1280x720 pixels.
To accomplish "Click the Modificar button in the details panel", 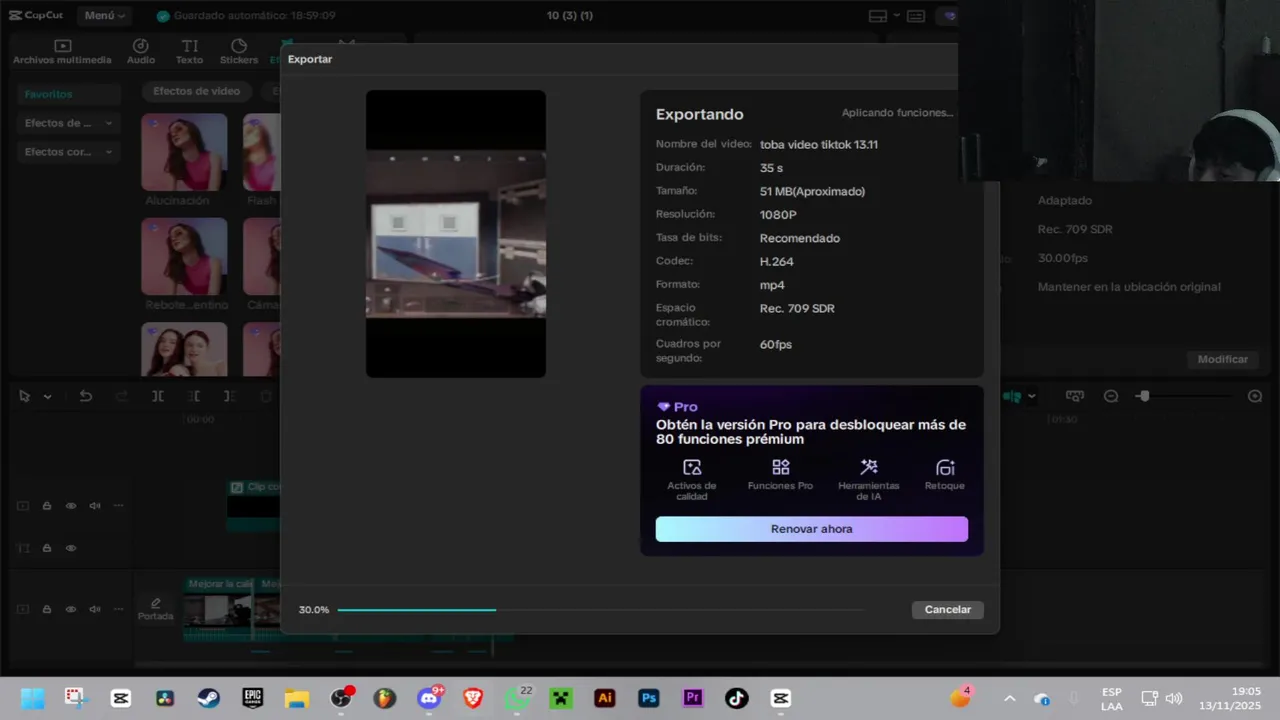I will coord(1222,359).
